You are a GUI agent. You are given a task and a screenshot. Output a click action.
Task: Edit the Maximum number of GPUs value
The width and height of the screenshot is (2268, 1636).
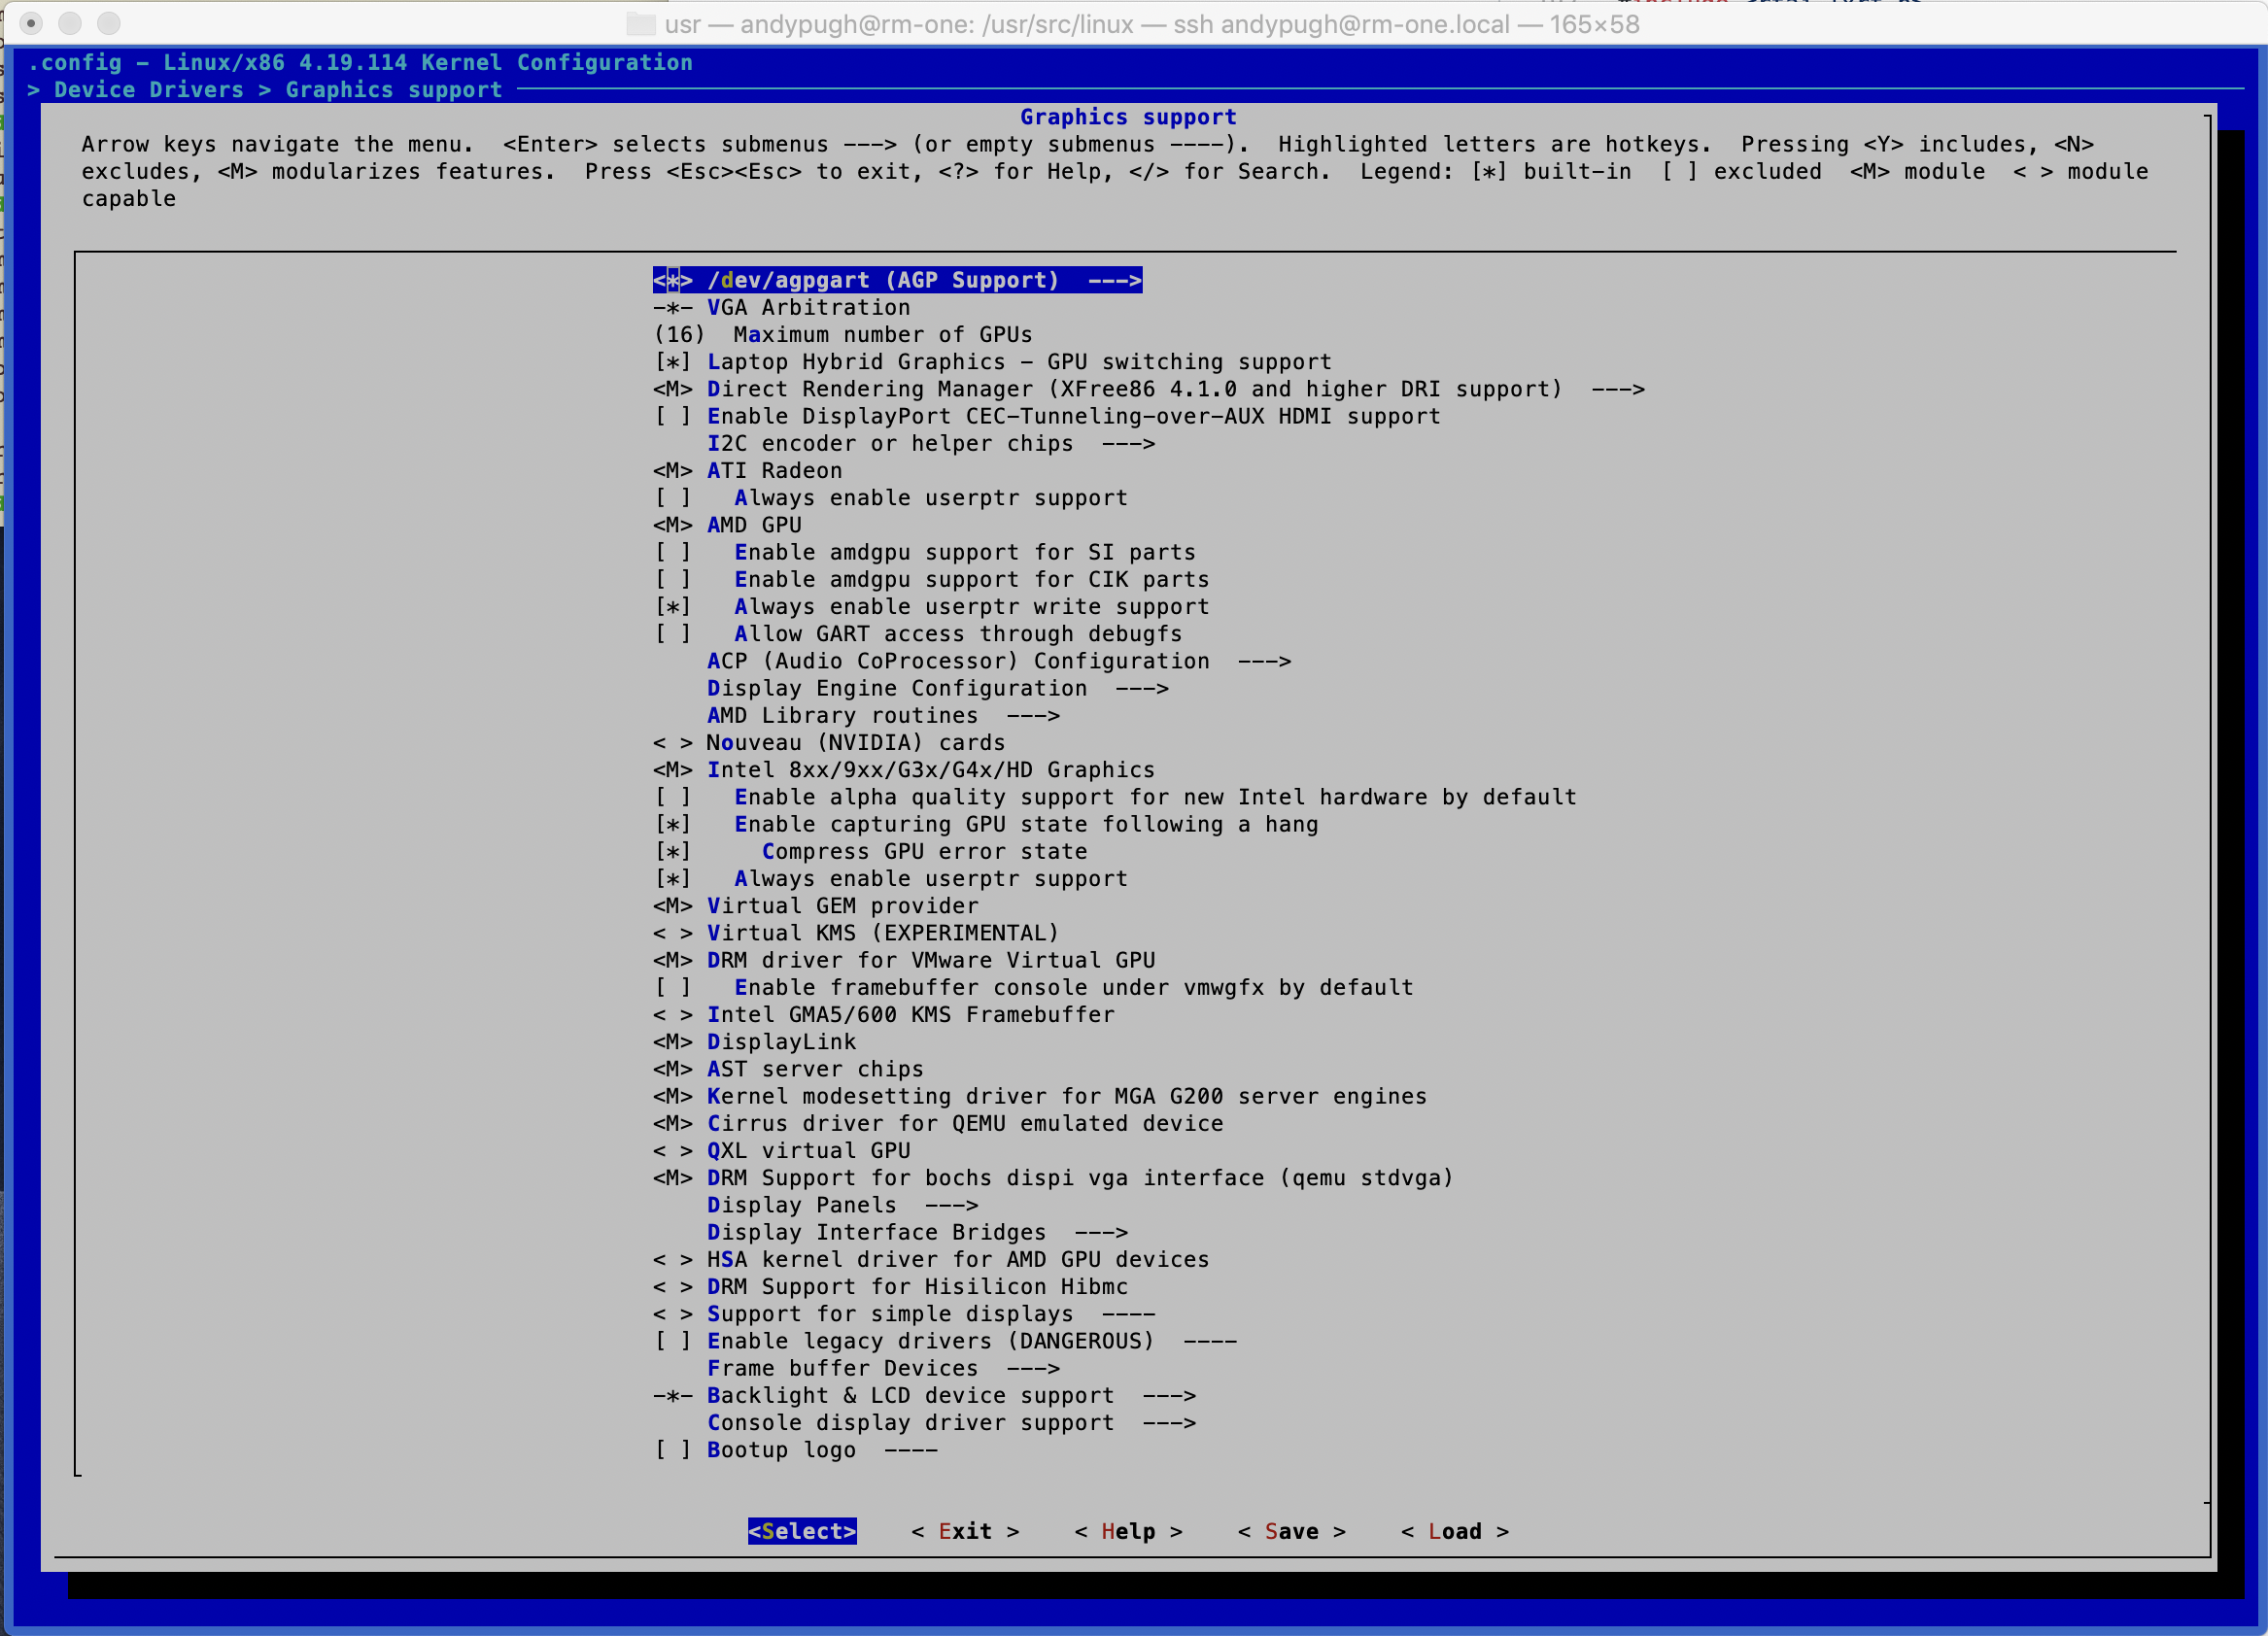(842, 335)
